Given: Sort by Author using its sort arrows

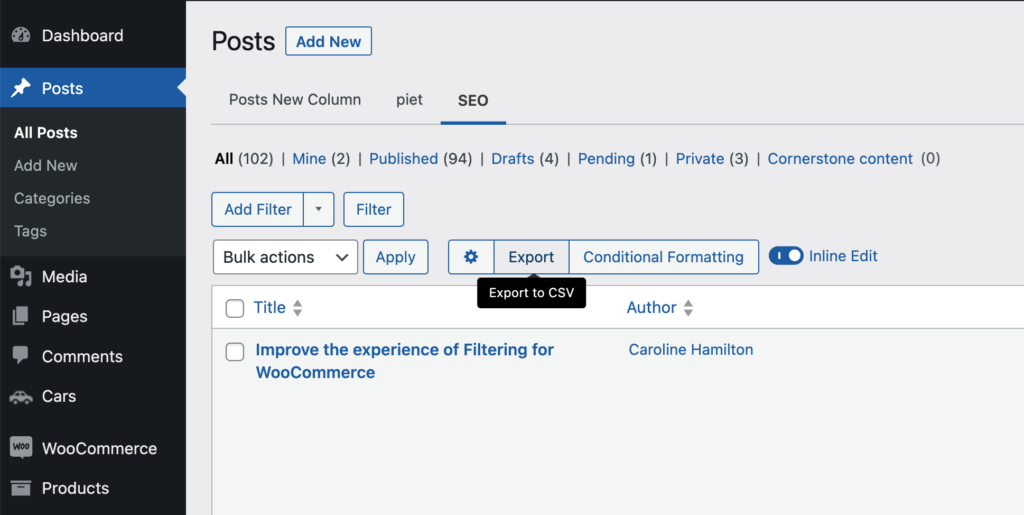Looking at the screenshot, I should click(688, 308).
